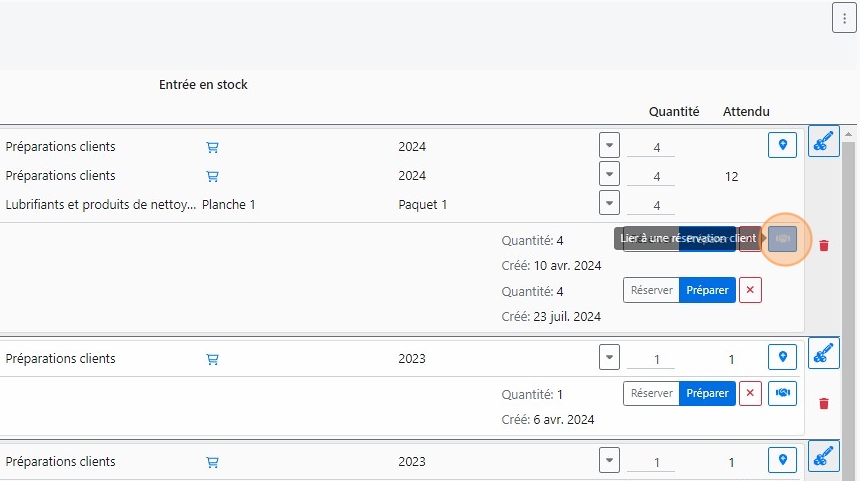Viewport: 860px width, 481px height.
Task: Click Réserver for 6 avr. 2024 entry
Action: coord(651,393)
